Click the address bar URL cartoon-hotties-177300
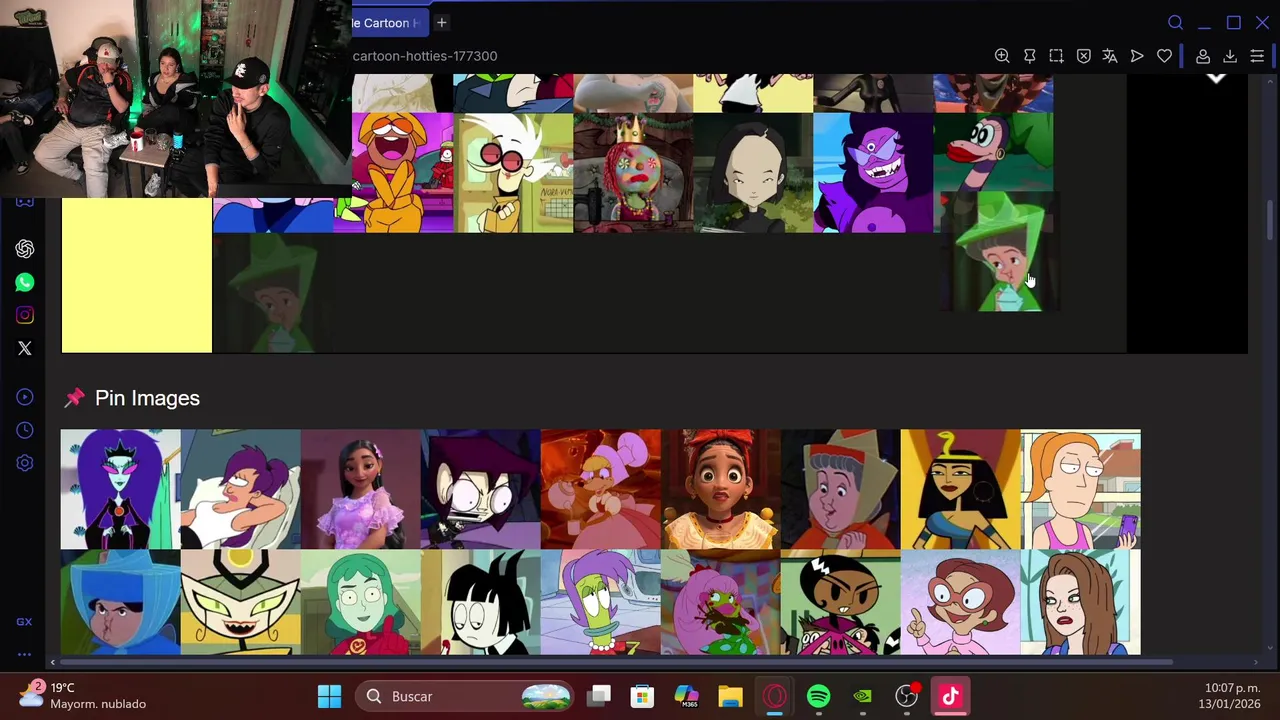This screenshot has width=1280, height=720. coord(425,56)
